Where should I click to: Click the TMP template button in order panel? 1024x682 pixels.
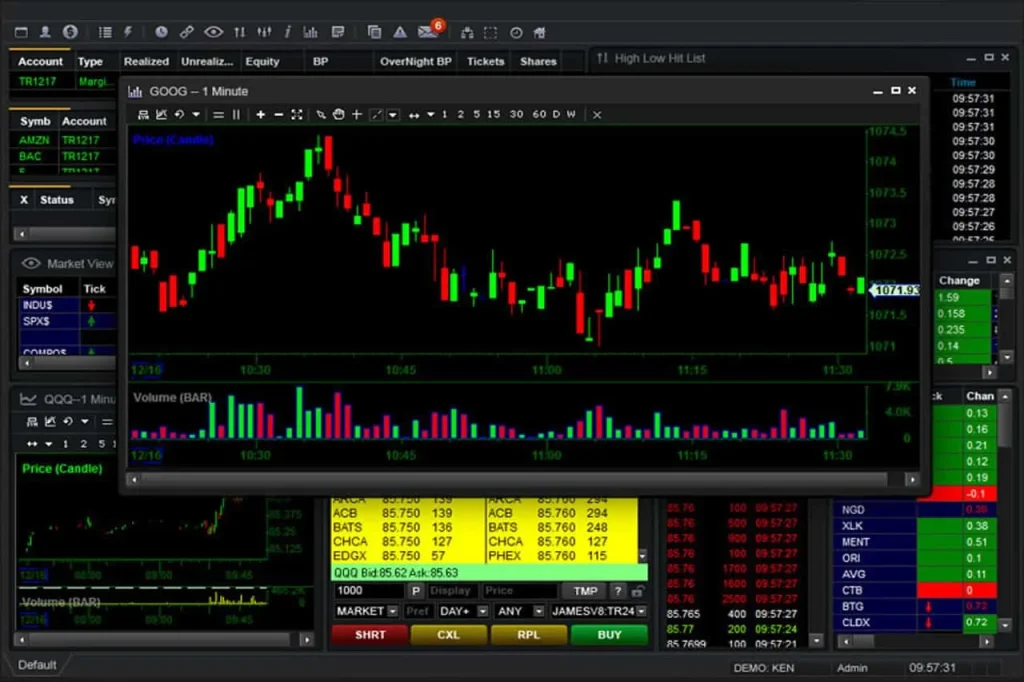pos(584,591)
